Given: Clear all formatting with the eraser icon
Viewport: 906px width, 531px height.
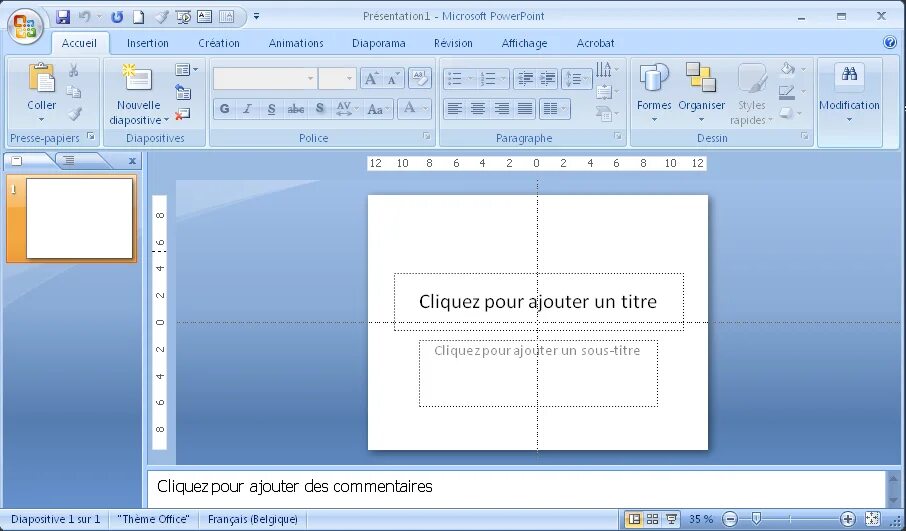Looking at the screenshot, I should [x=420, y=78].
